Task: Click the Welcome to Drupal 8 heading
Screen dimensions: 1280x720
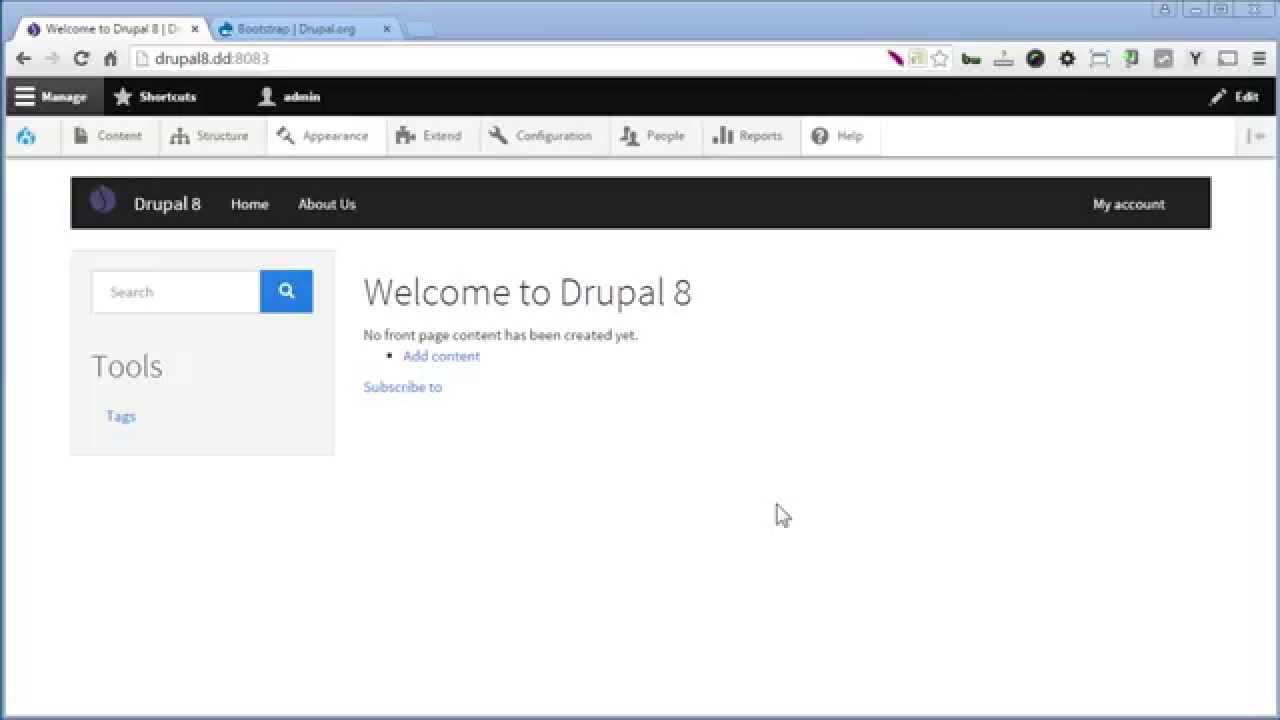Action: [527, 292]
